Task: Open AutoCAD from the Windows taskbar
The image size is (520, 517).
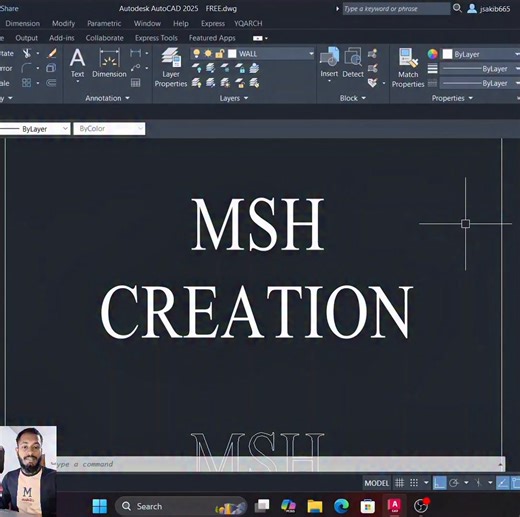Action: pos(394,506)
